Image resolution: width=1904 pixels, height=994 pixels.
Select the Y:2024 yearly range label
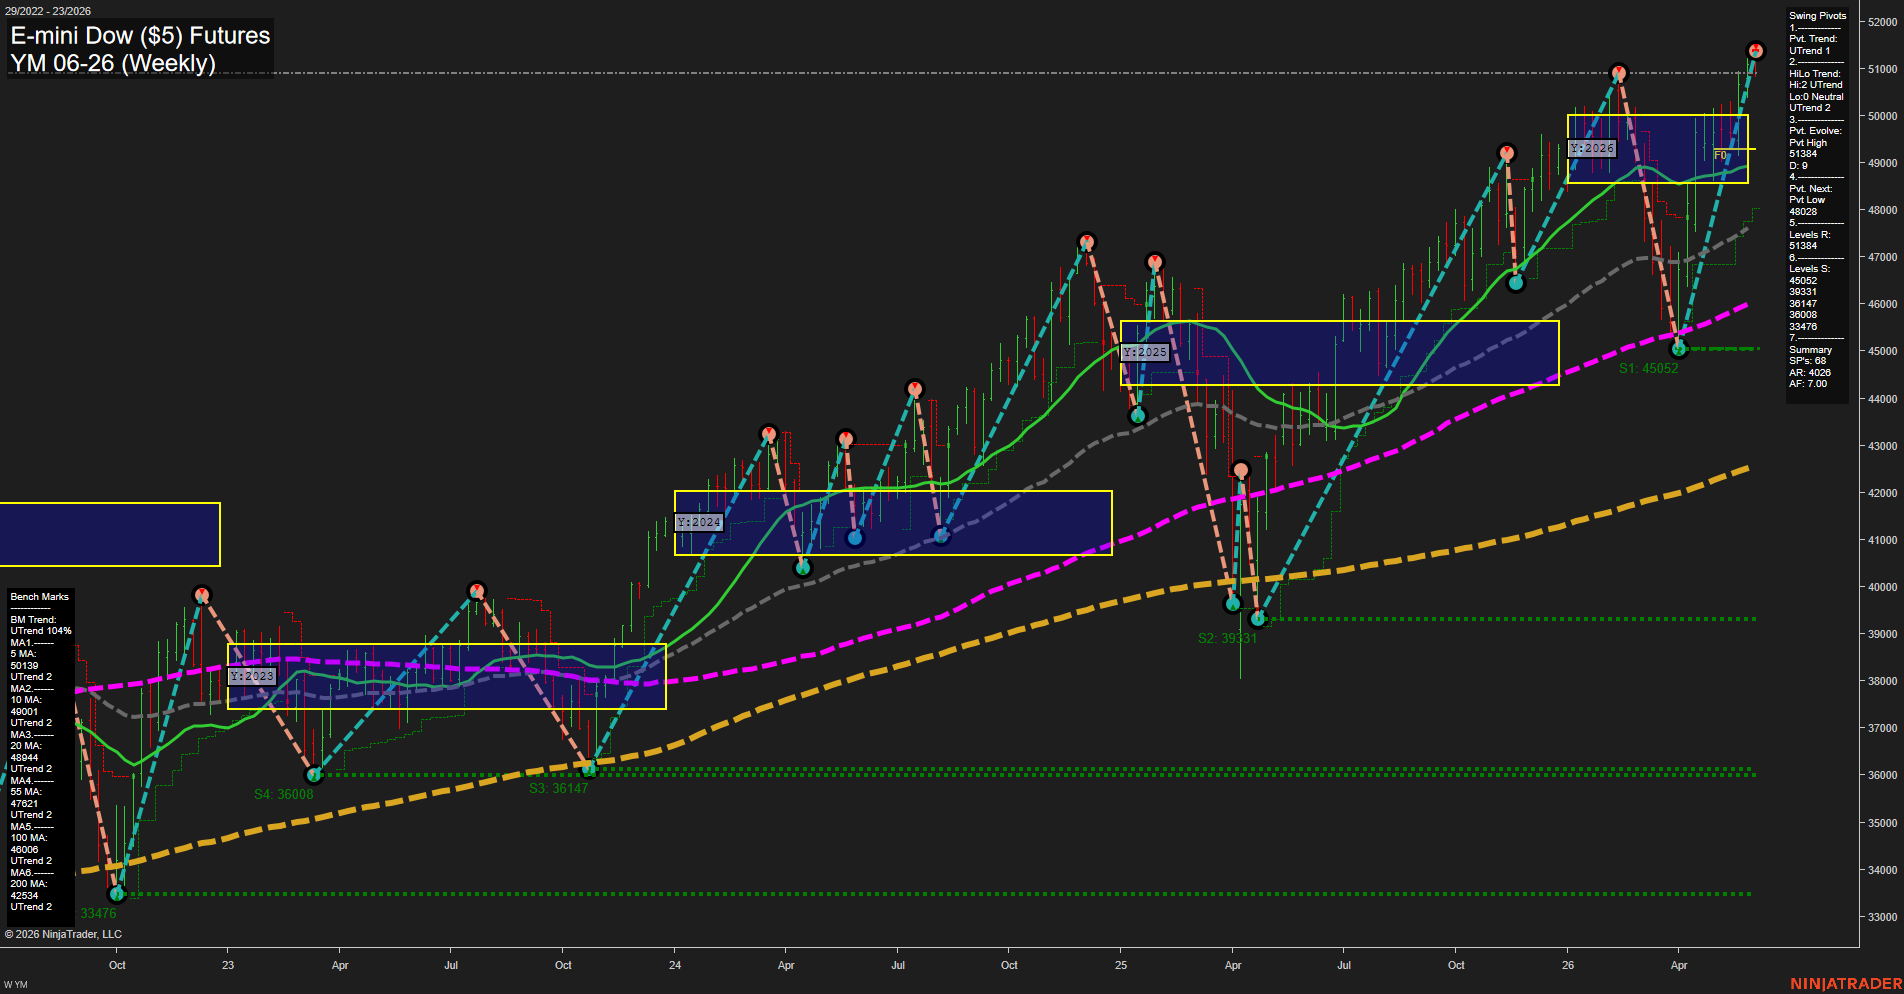[x=698, y=522]
